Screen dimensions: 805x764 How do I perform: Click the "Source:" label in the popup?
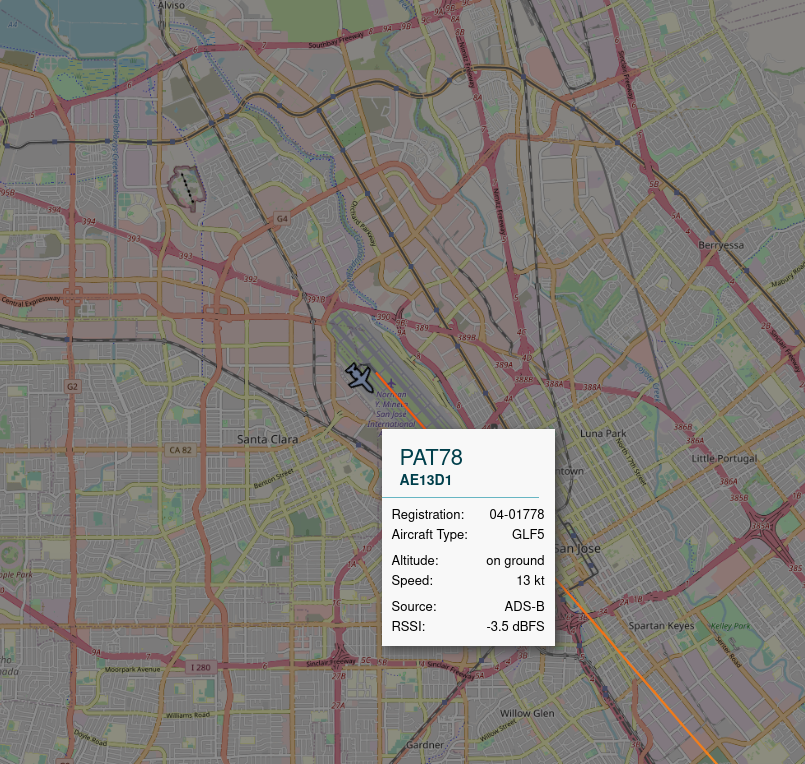point(414,606)
